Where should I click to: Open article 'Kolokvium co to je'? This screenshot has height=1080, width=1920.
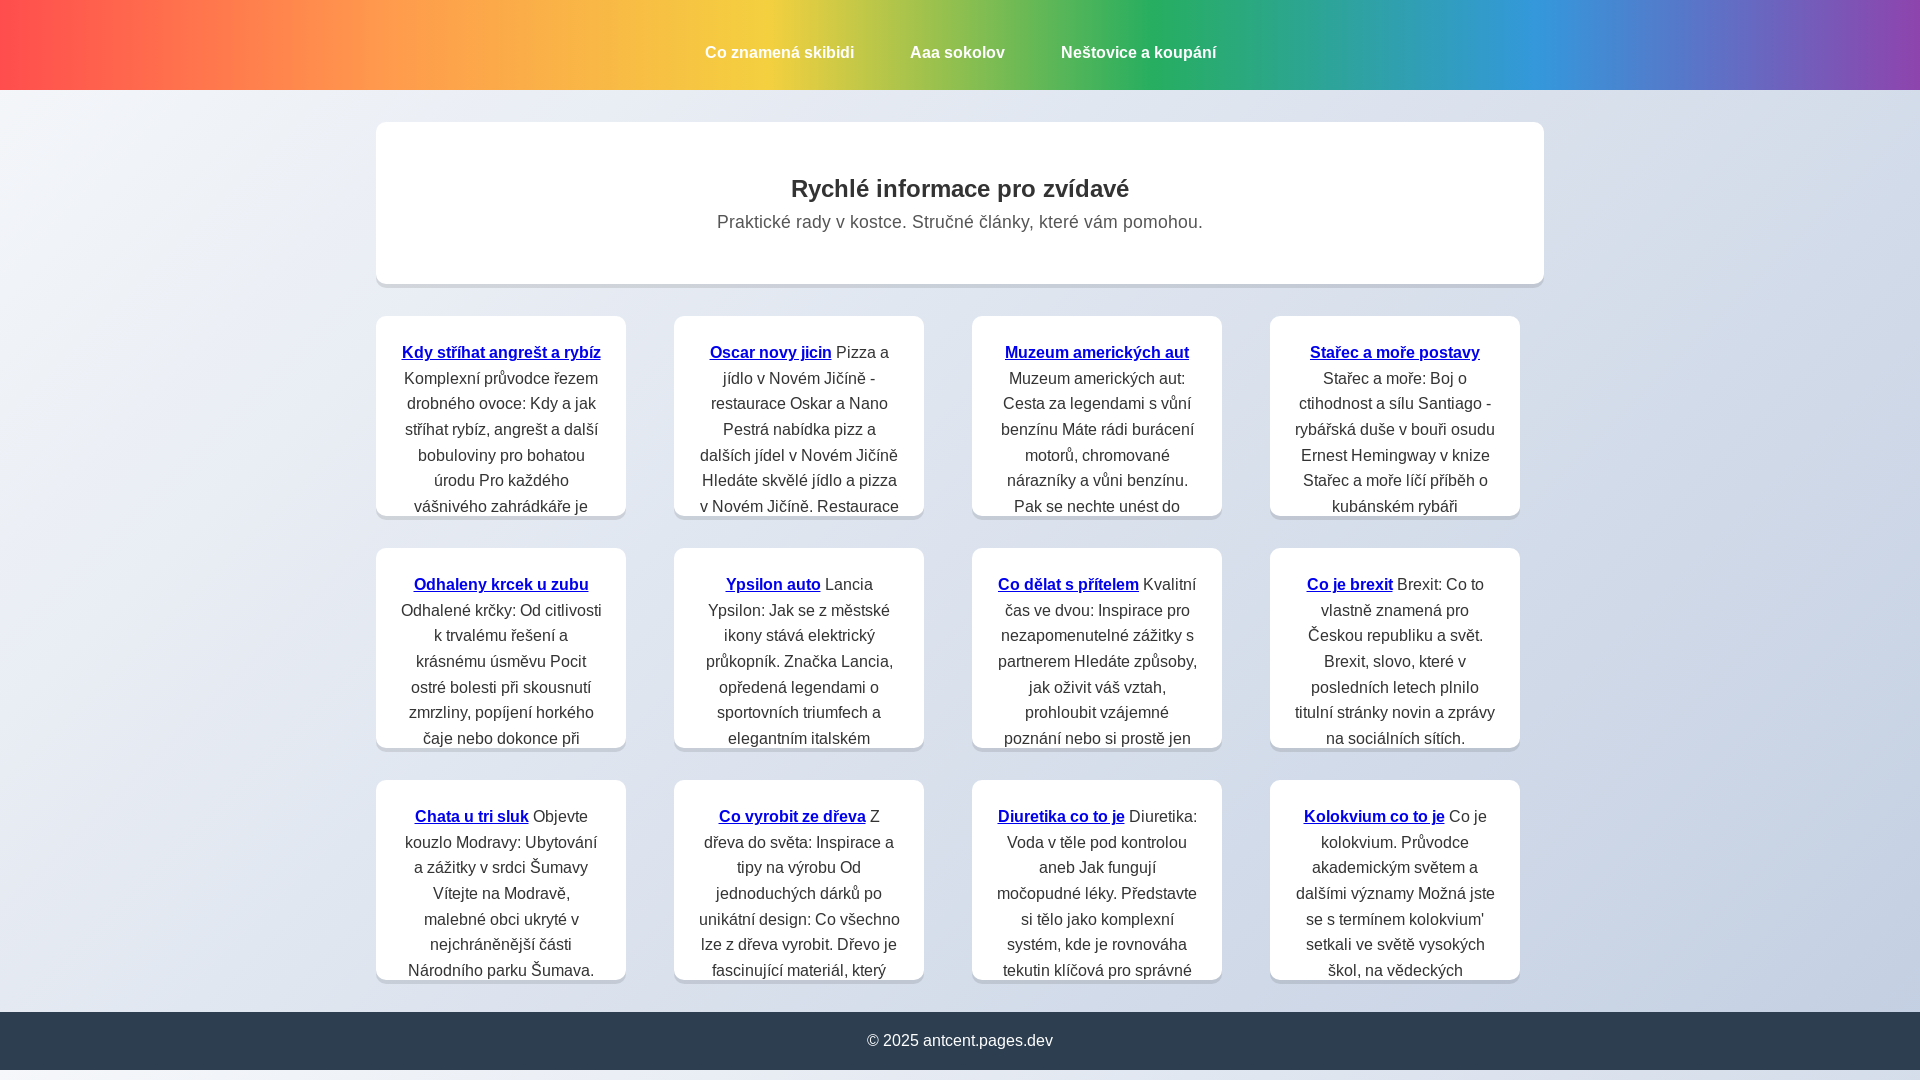1374,816
